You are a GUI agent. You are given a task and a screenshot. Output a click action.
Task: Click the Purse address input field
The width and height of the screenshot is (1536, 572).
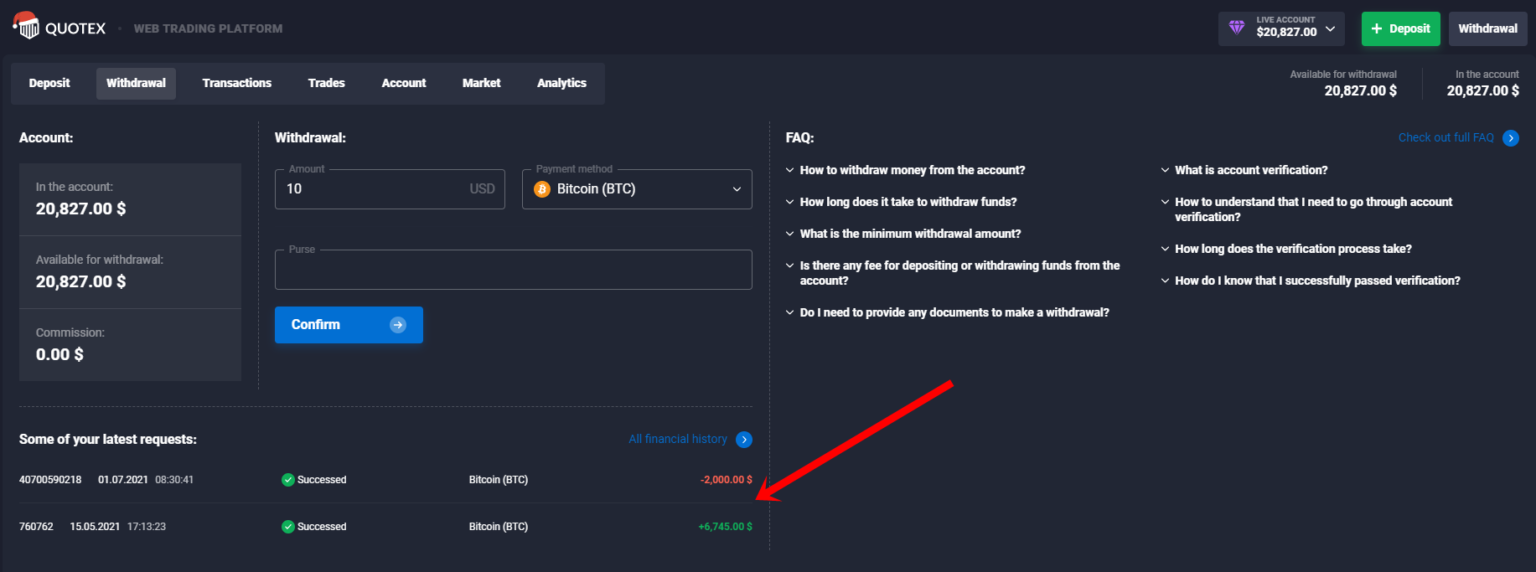(513, 270)
